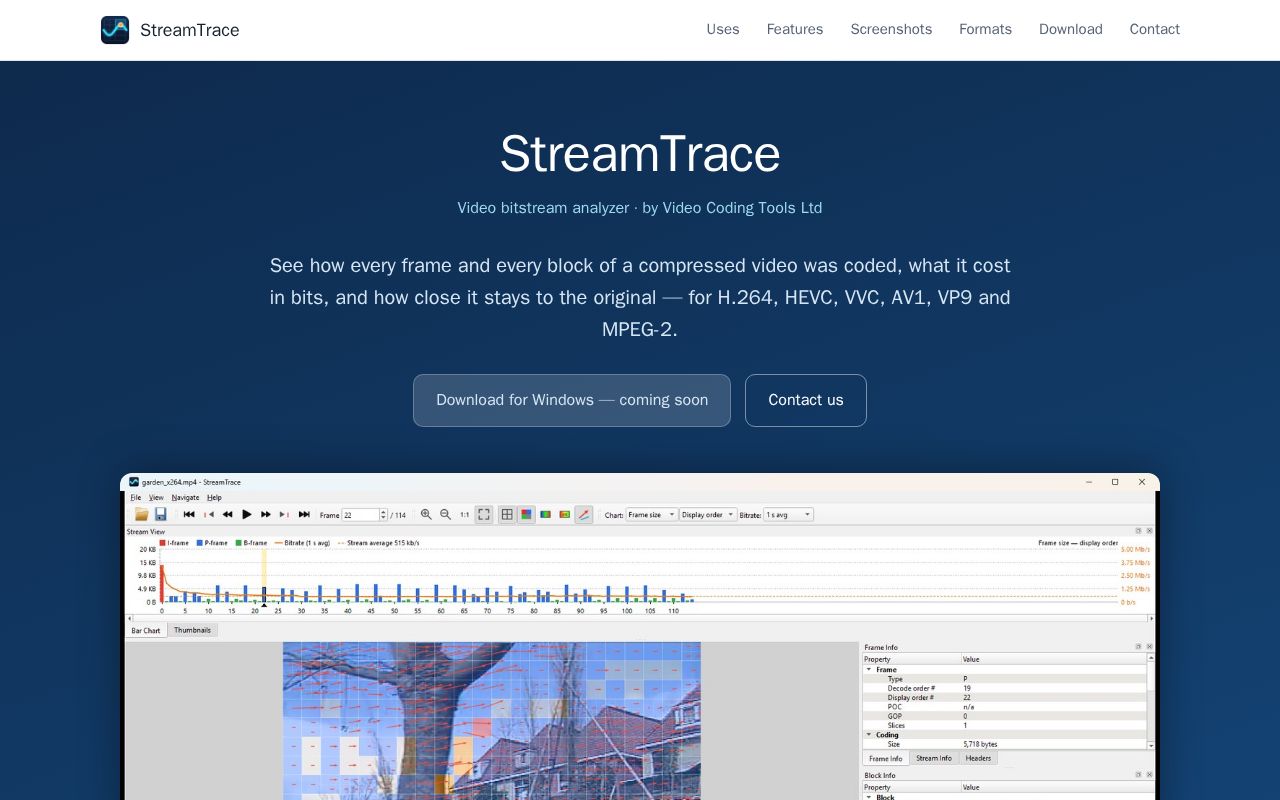1280x800 pixels.
Task: Click the blue P-frame legend swatch
Action: [200, 543]
